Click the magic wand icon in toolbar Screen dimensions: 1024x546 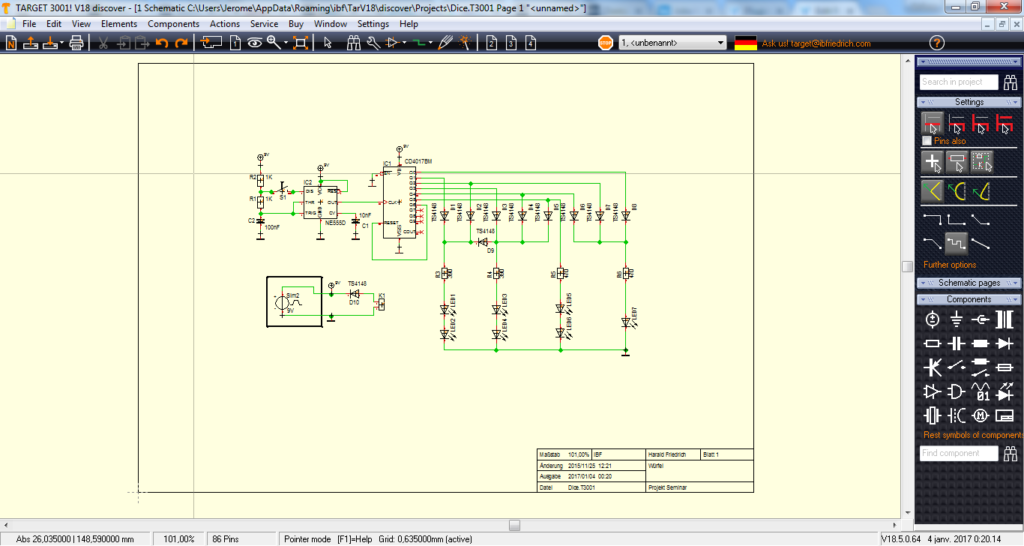tap(465, 43)
